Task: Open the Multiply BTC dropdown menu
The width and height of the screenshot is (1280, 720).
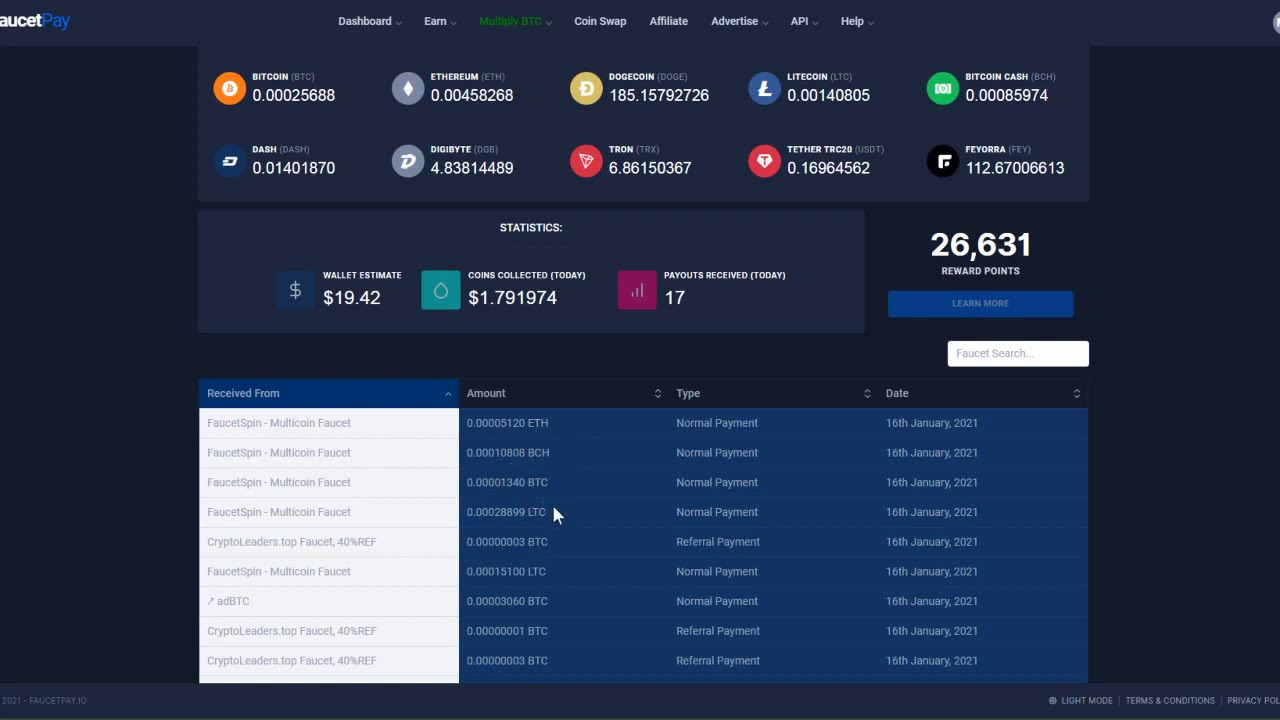Action: (515, 21)
